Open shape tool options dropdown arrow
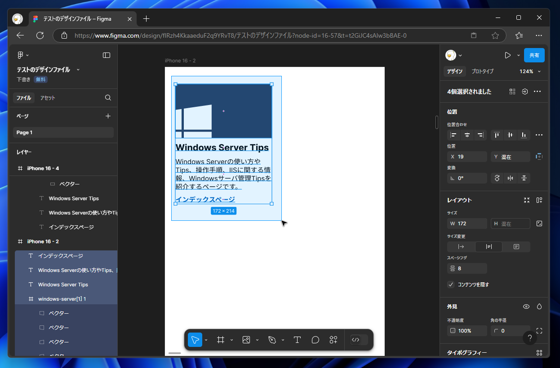Viewport: 560px width, 368px height. coord(257,340)
